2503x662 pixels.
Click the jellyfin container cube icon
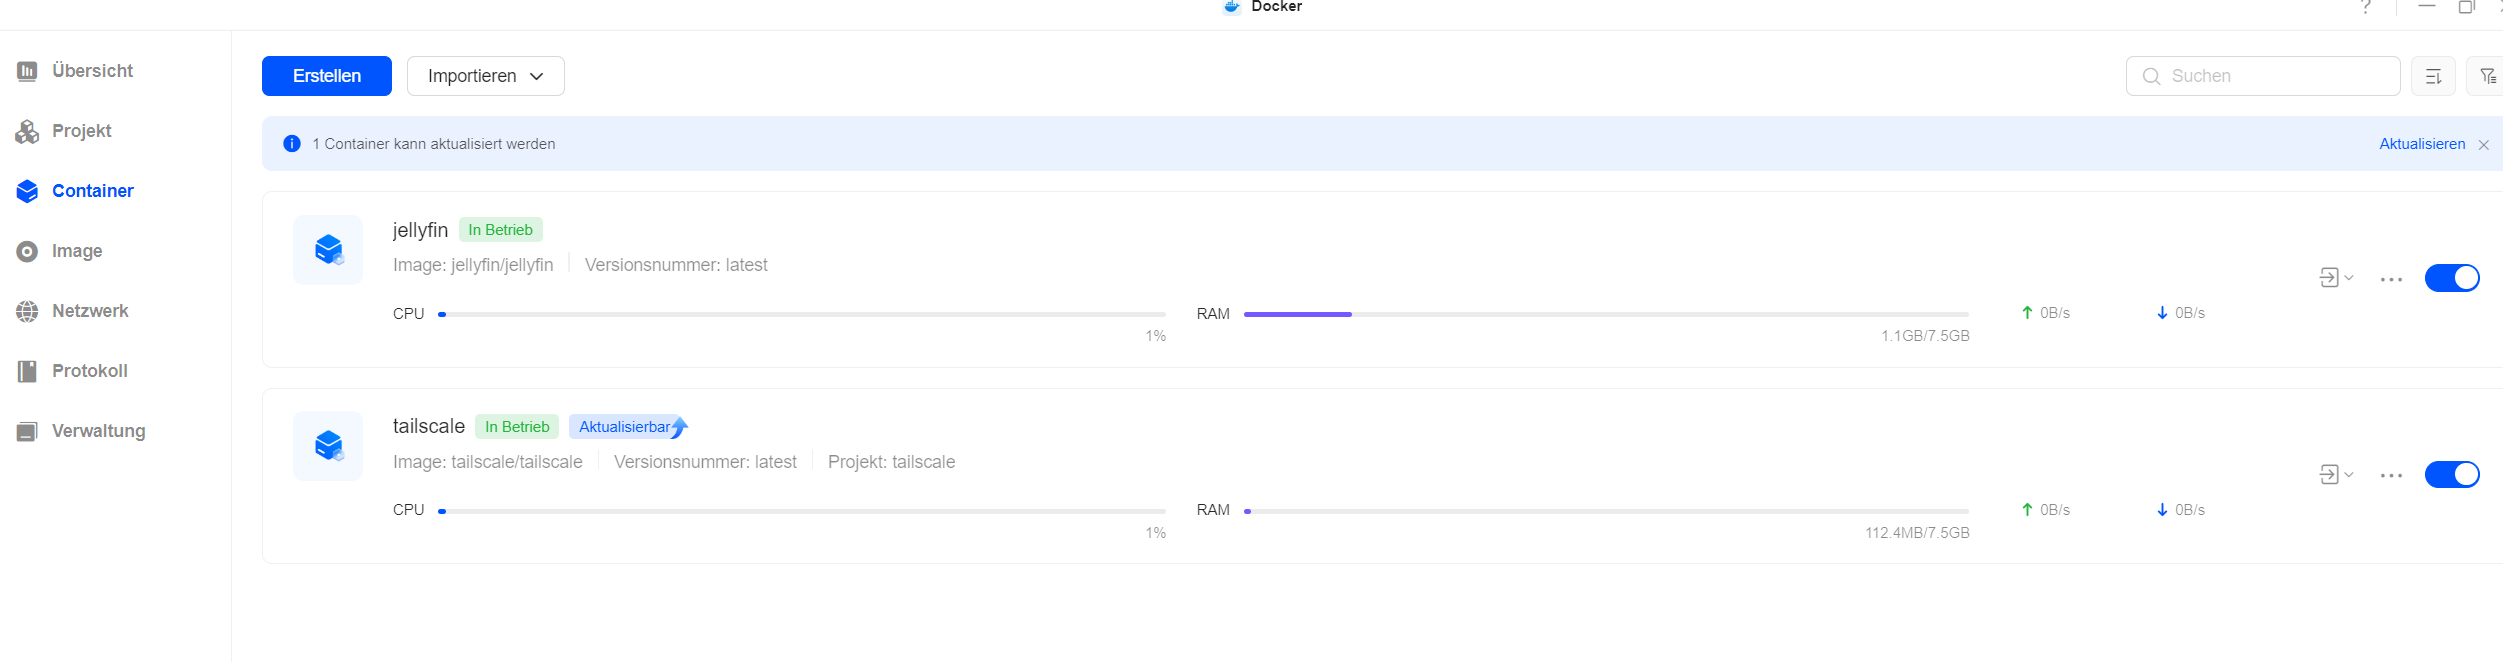[328, 249]
